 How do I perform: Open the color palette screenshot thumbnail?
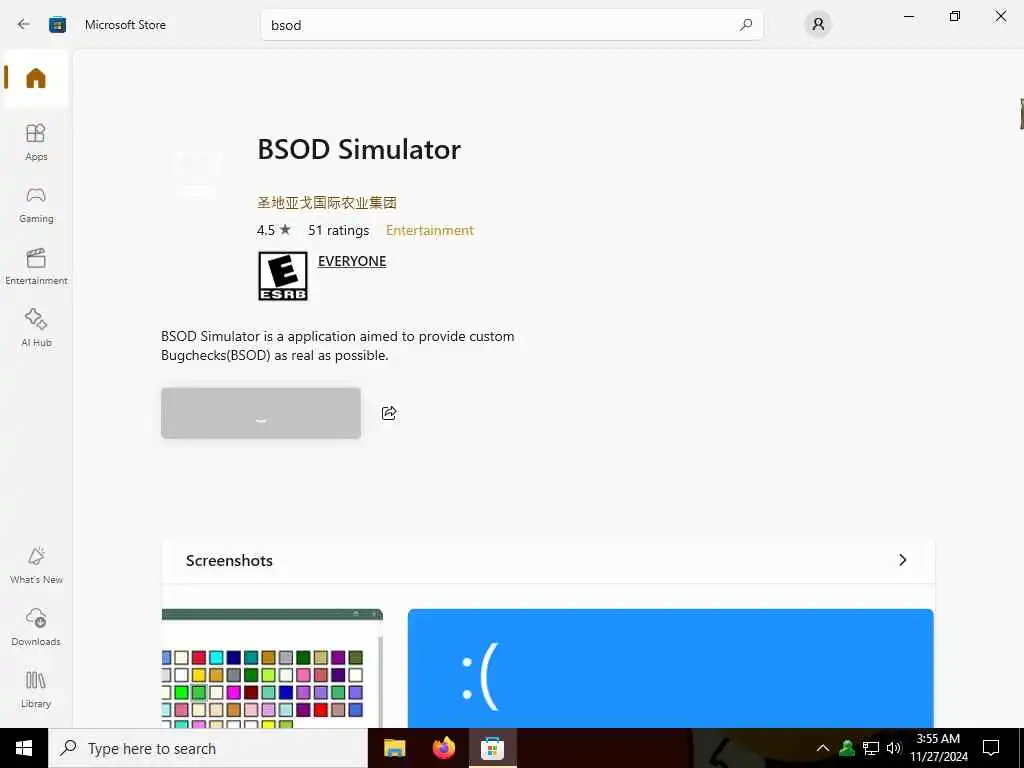(x=272, y=668)
